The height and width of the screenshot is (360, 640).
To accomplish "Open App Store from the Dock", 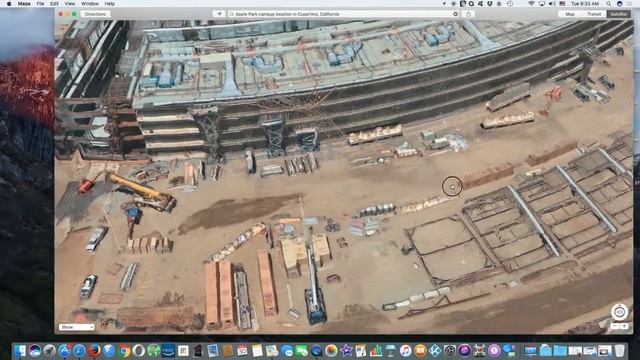I will pyautogui.click(x=64, y=350).
